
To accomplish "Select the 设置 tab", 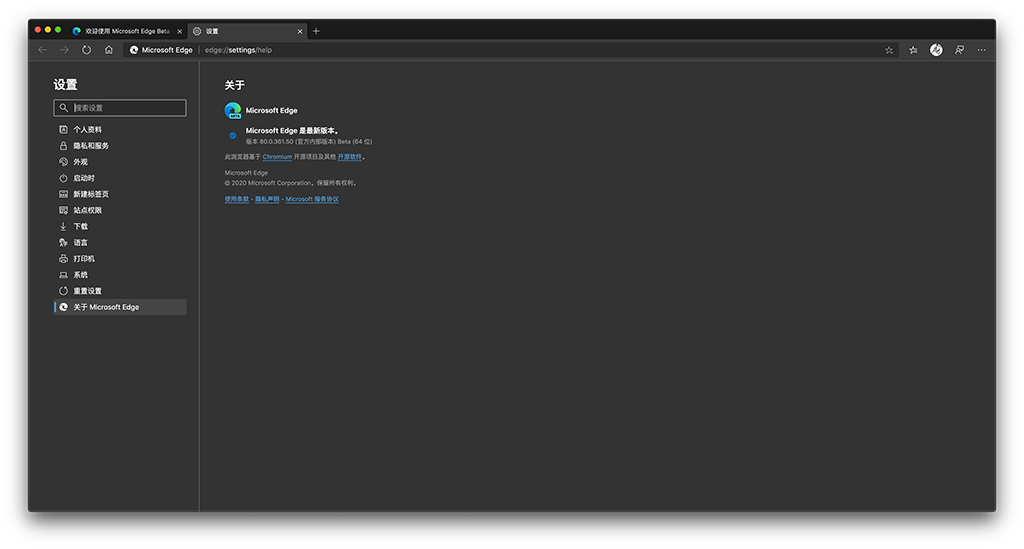I will (248, 31).
